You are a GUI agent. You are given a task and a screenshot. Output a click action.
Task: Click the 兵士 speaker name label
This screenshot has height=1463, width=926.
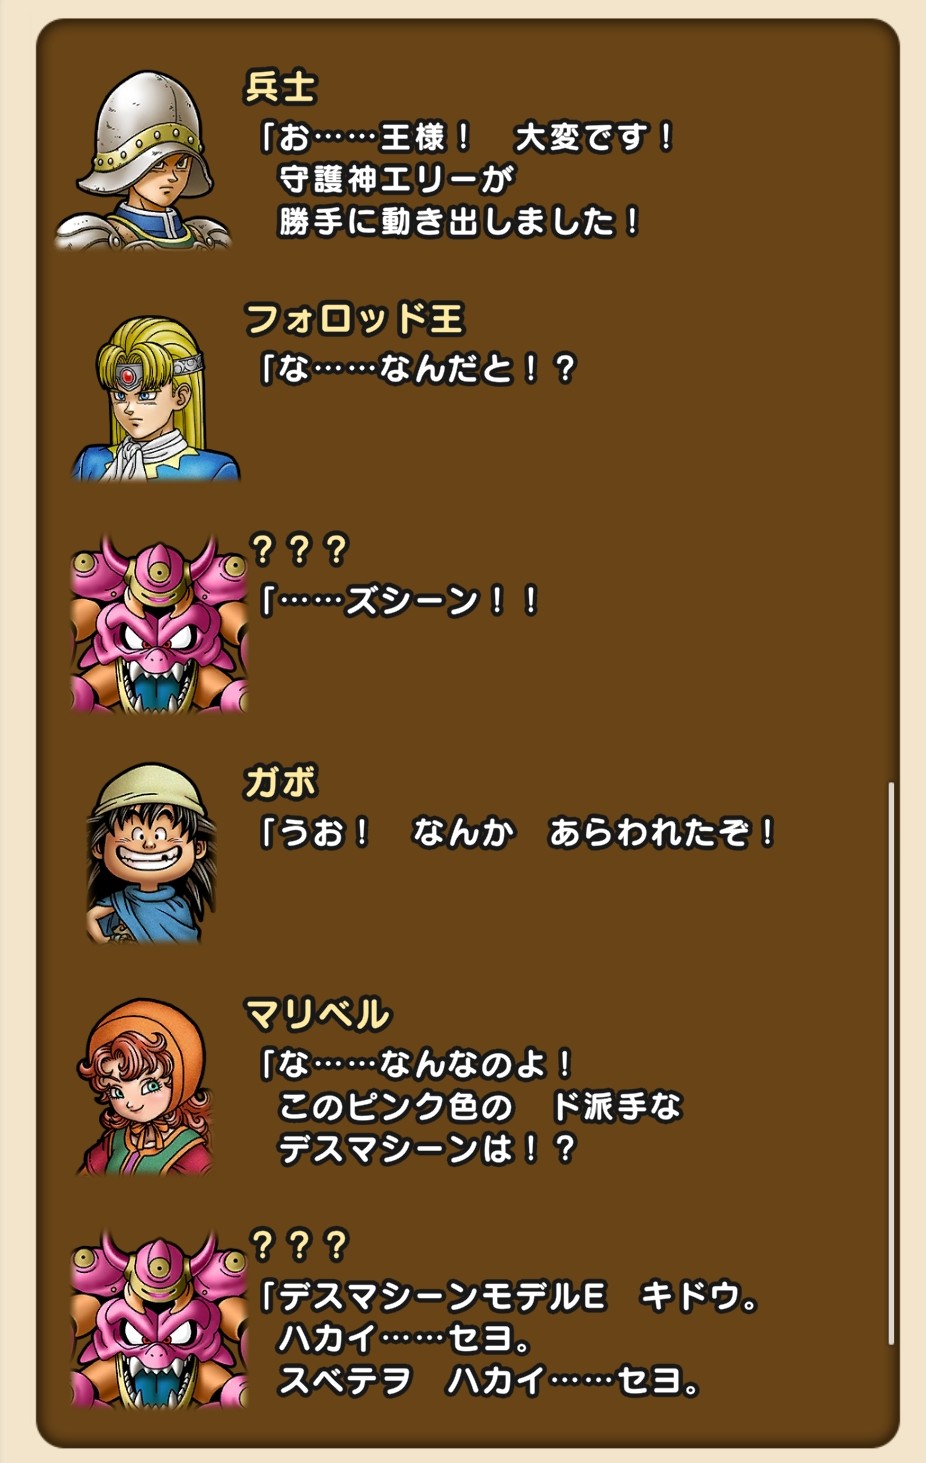[281, 88]
